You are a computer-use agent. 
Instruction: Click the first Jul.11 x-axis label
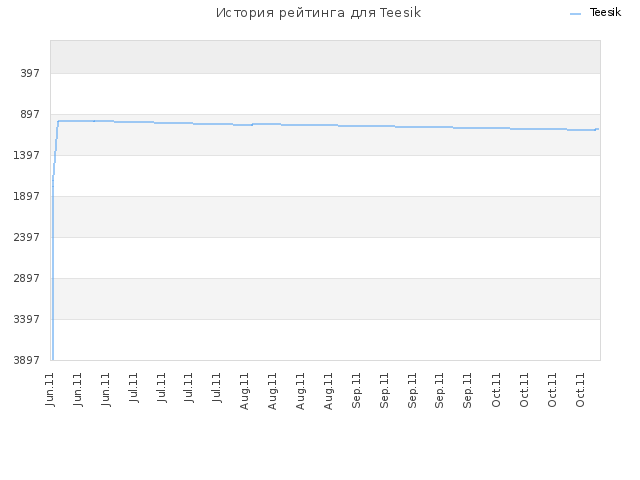click(134, 388)
